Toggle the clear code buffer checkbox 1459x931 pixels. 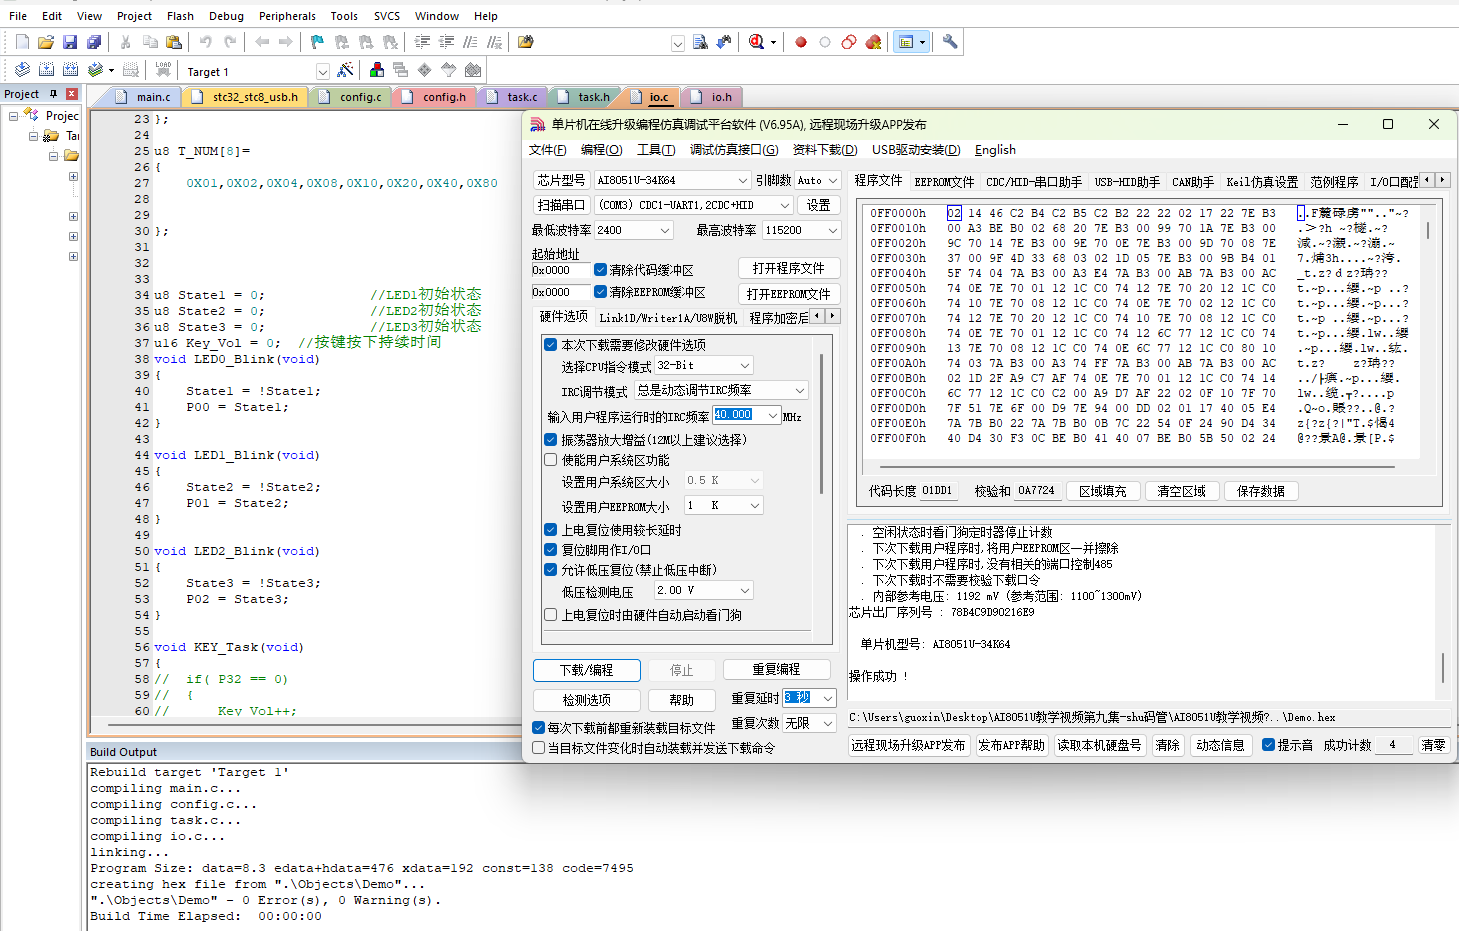600,270
